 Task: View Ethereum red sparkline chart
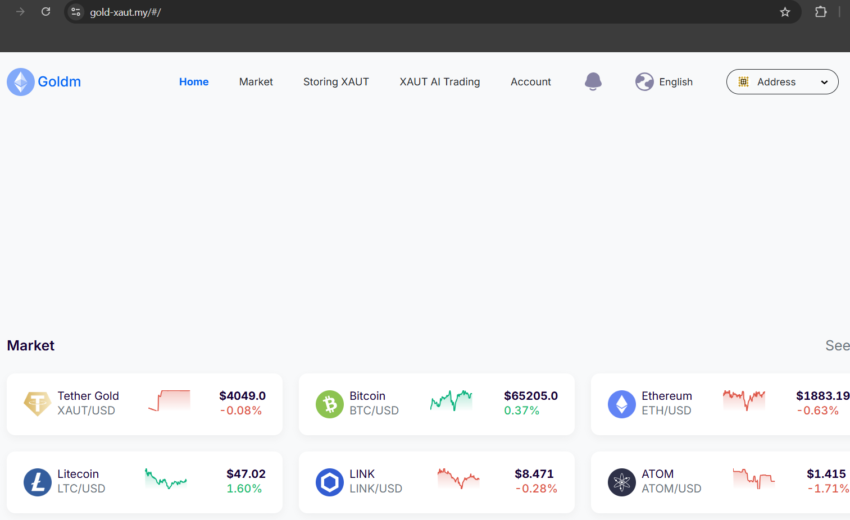[x=744, y=400]
